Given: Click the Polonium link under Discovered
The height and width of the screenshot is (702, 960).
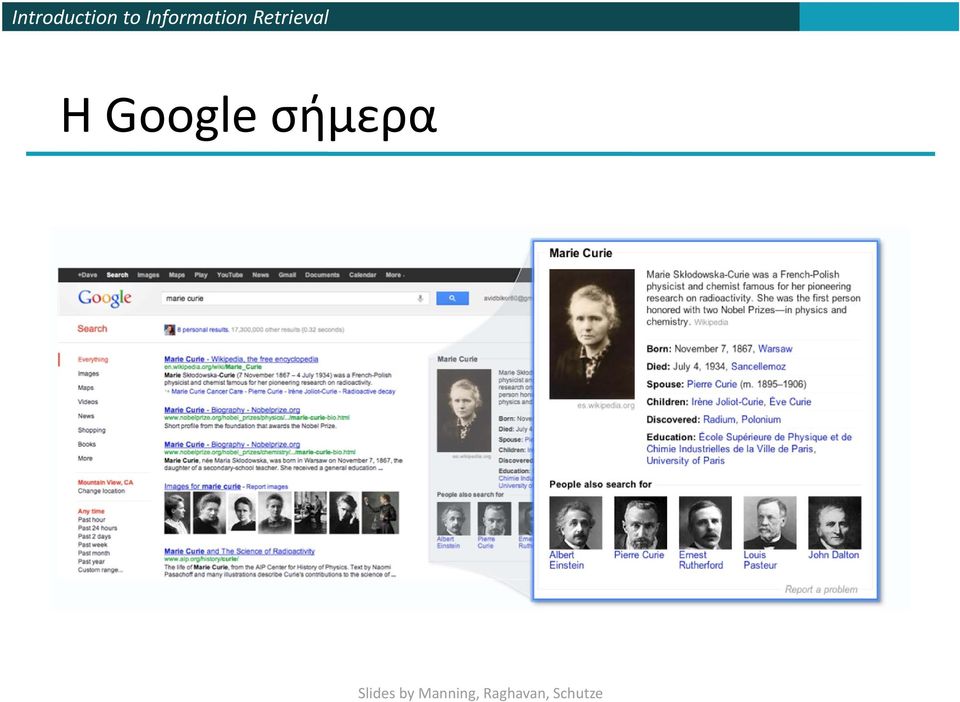Looking at the screenshot, I should 761,420.
